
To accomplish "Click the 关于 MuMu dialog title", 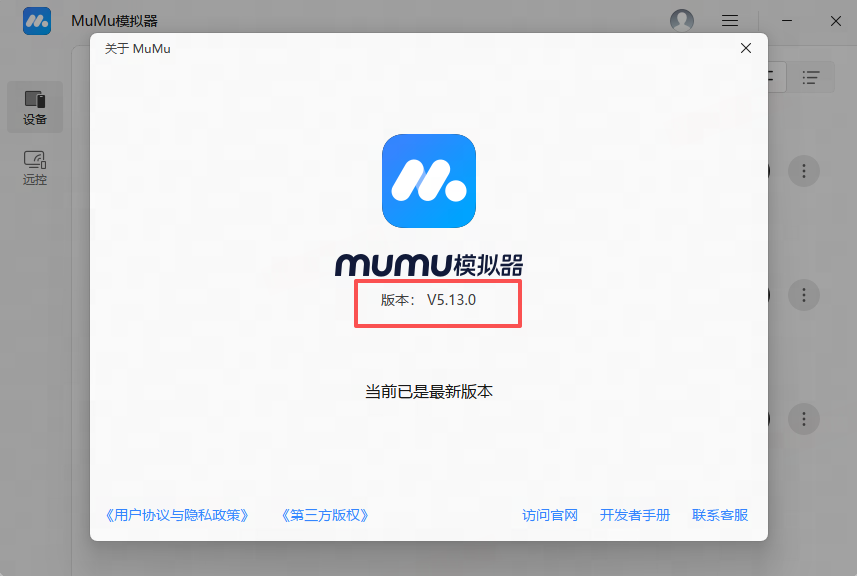I will 138,48.
